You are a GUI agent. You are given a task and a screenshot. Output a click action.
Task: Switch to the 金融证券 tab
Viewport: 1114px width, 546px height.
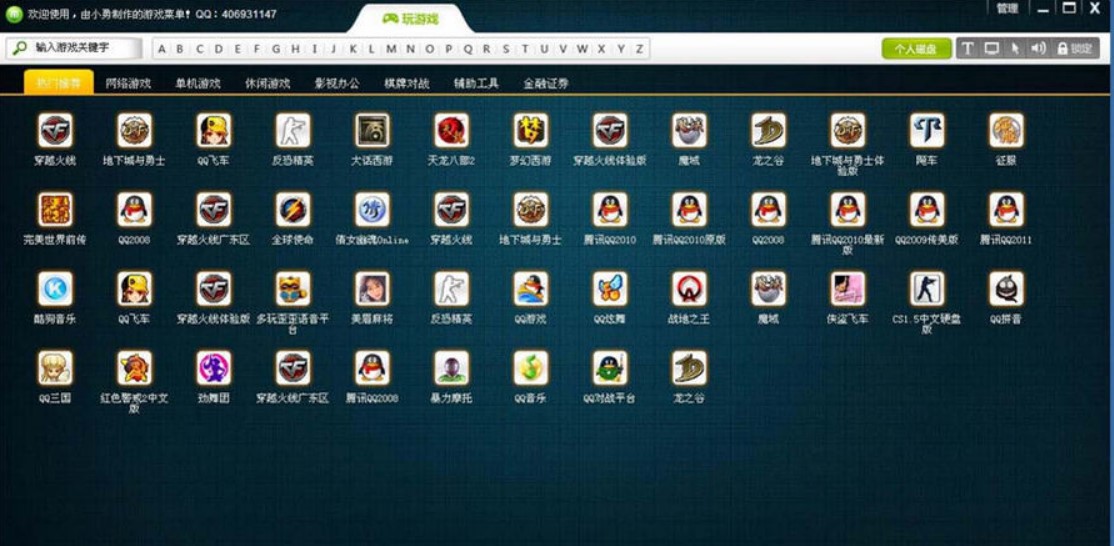tap(546, 83)
